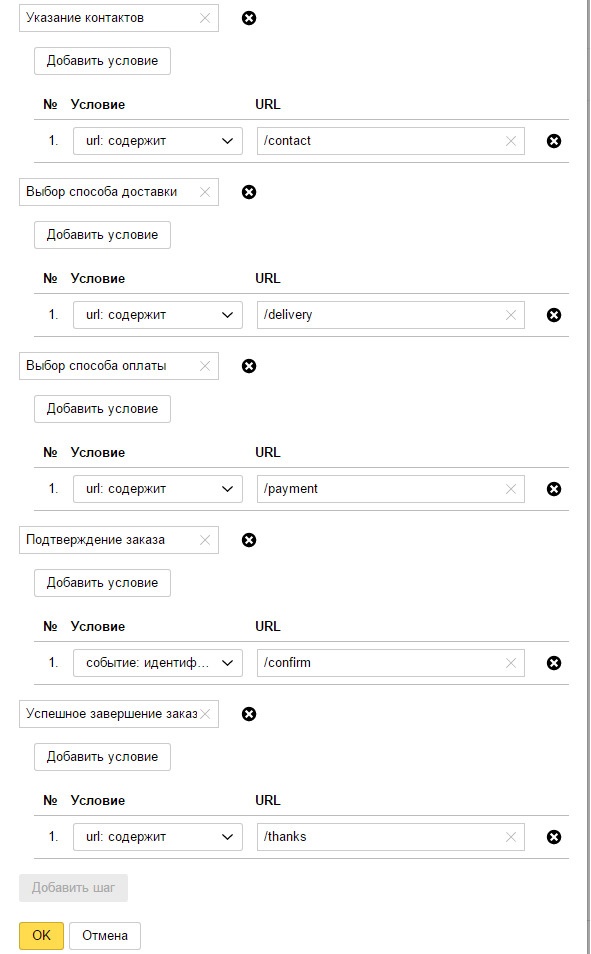Expand condition dropdown for /thanks row
591x954 pixels.
(158, 837)
